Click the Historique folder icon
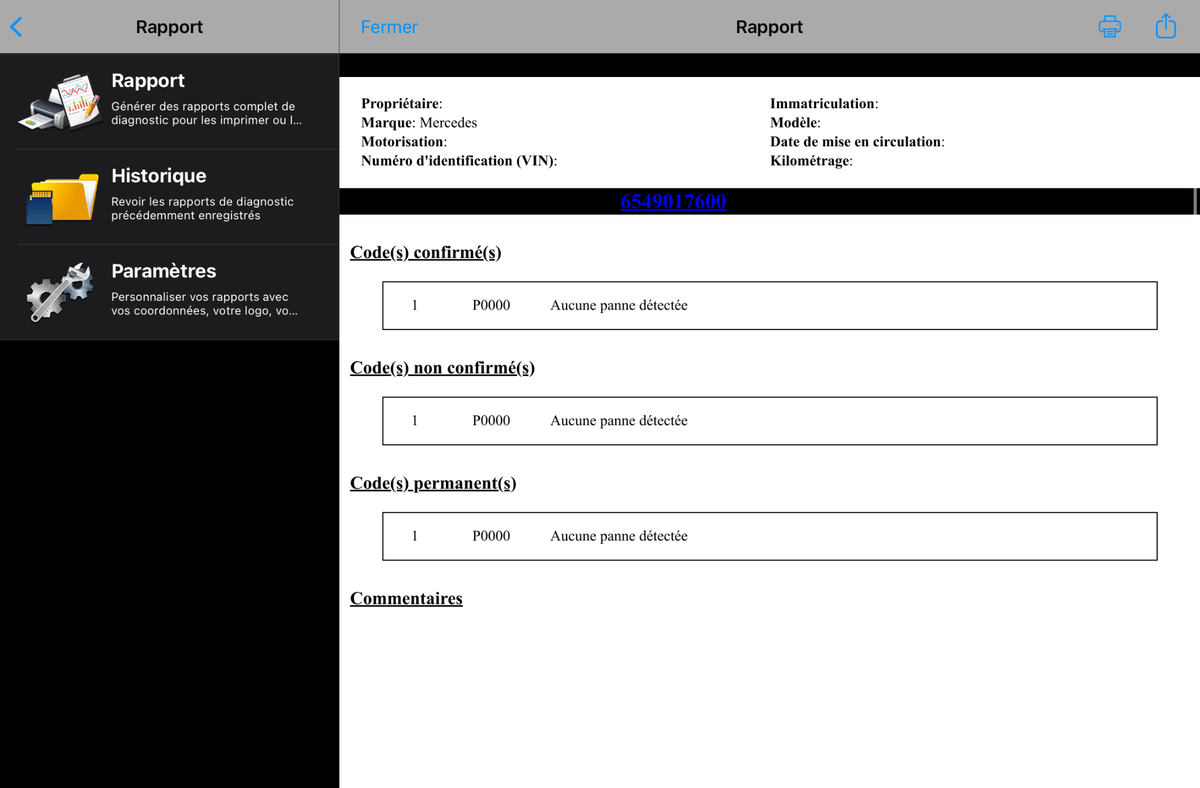 pos(62,197)
